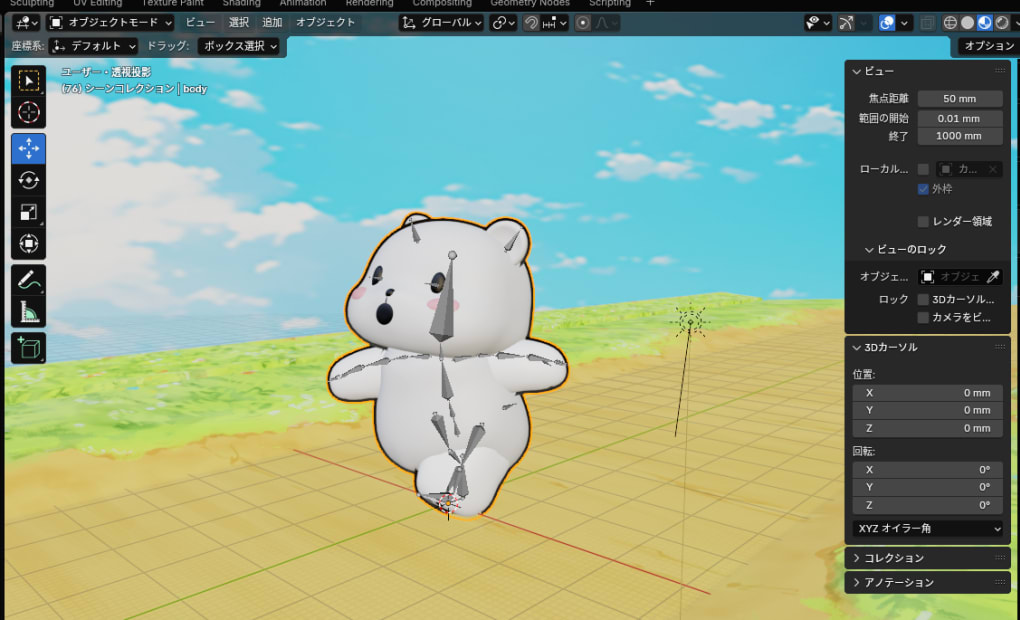
Task: Pick the Scale tool
Action: pos(28,212)
